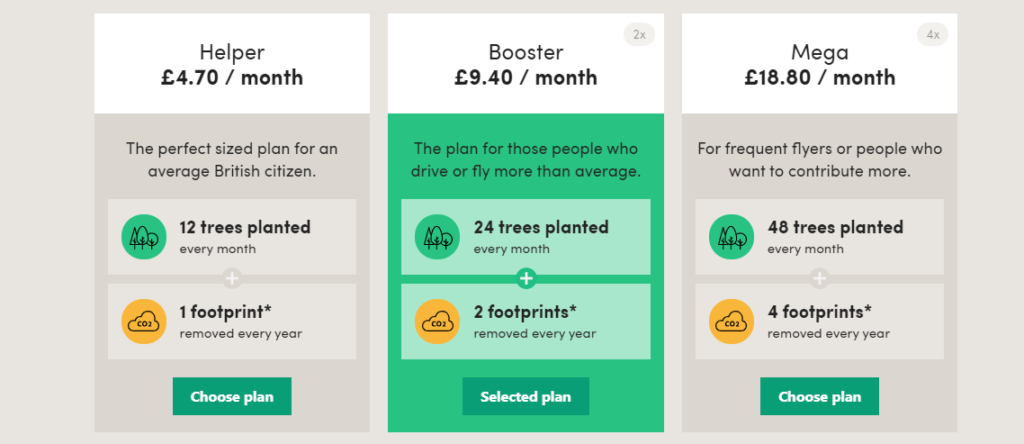Click the CO2 cloud icon in Booster plan
The width and height of the screenshot is (1024, 444).
coord(438,322)
